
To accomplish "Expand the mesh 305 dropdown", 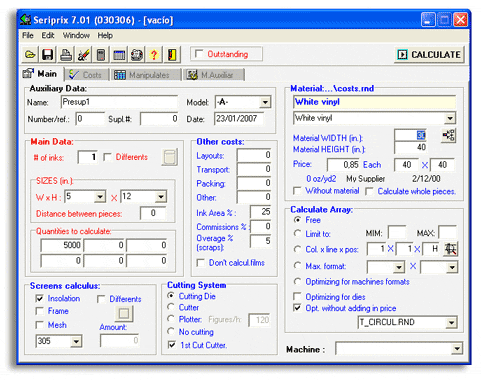I will click(x=76, y=341).
